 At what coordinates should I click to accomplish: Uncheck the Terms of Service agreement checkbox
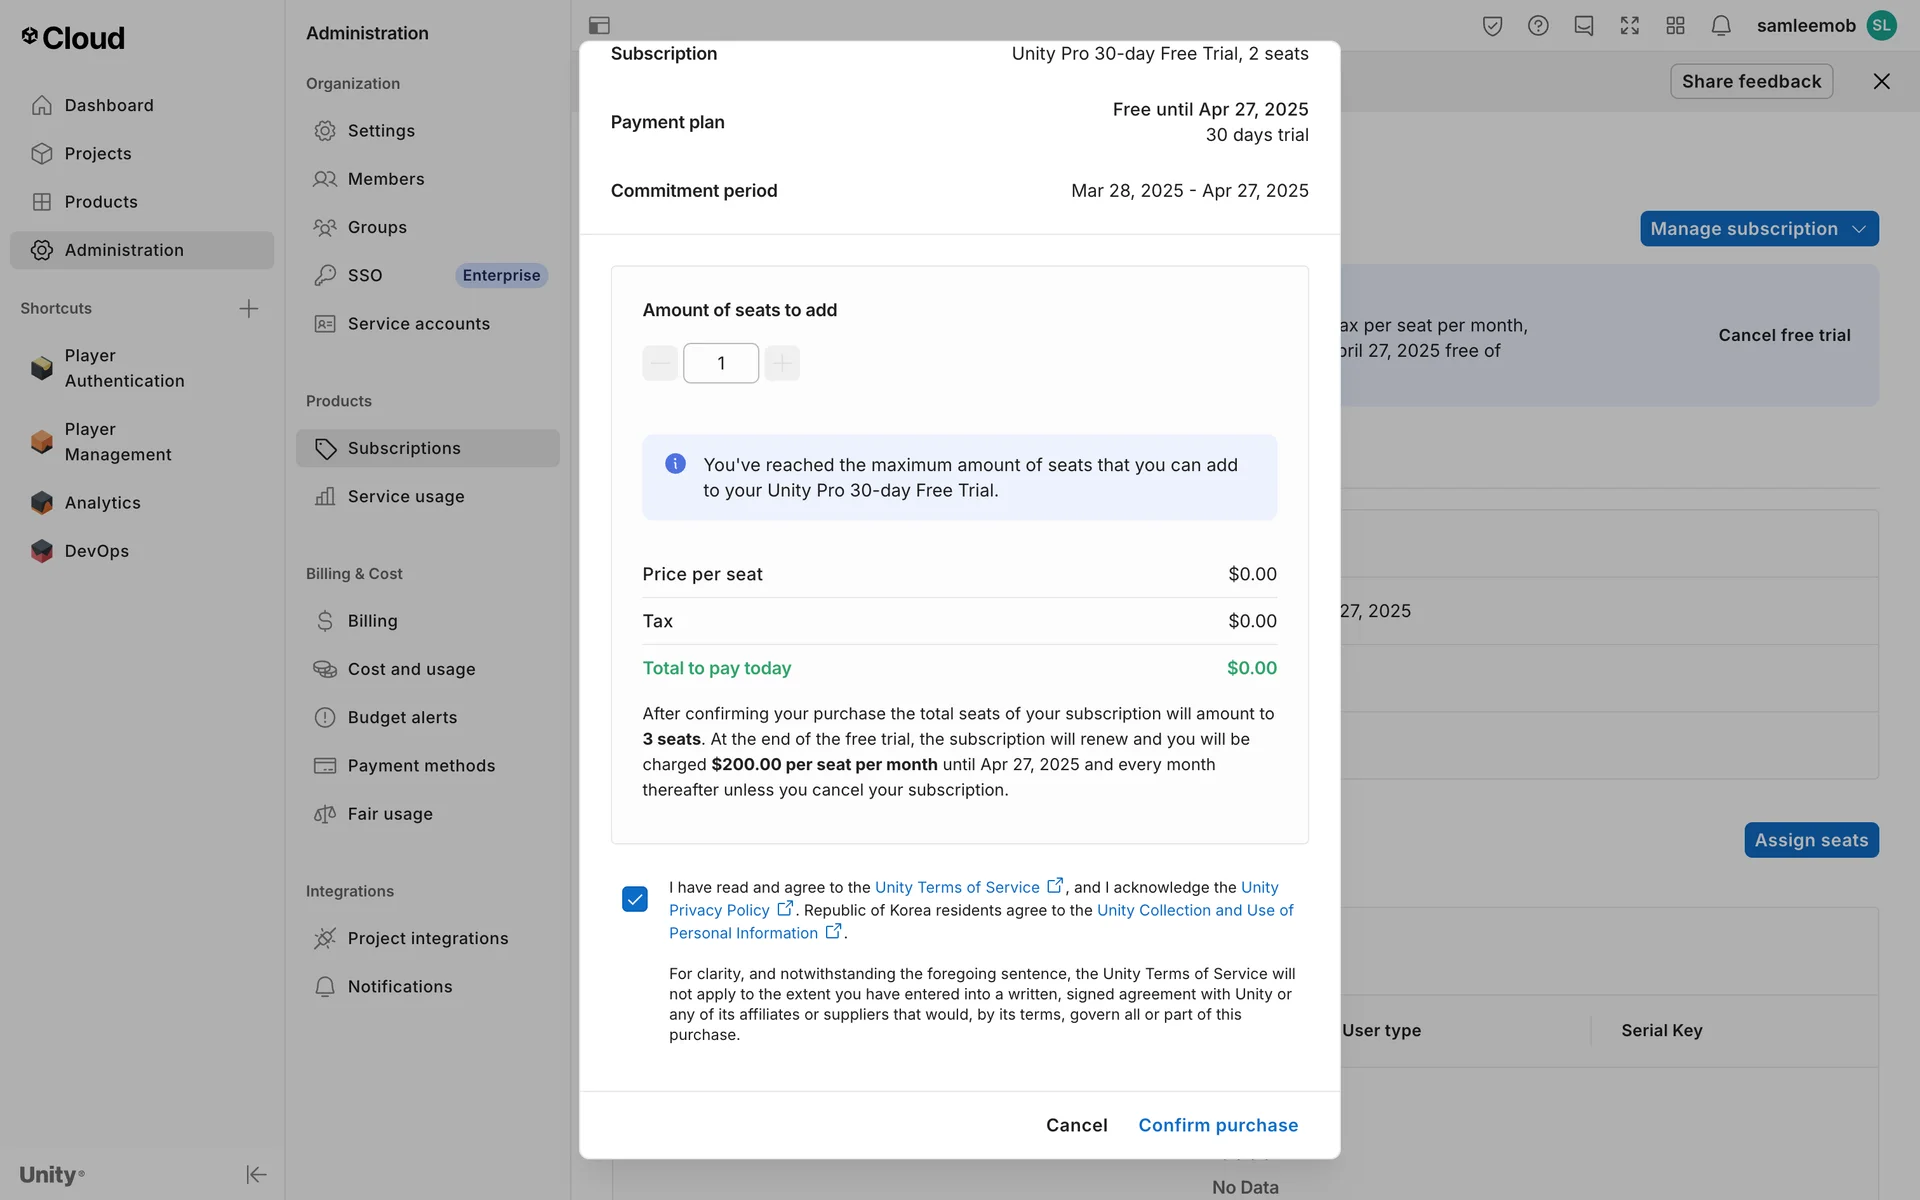pos(634,899)
